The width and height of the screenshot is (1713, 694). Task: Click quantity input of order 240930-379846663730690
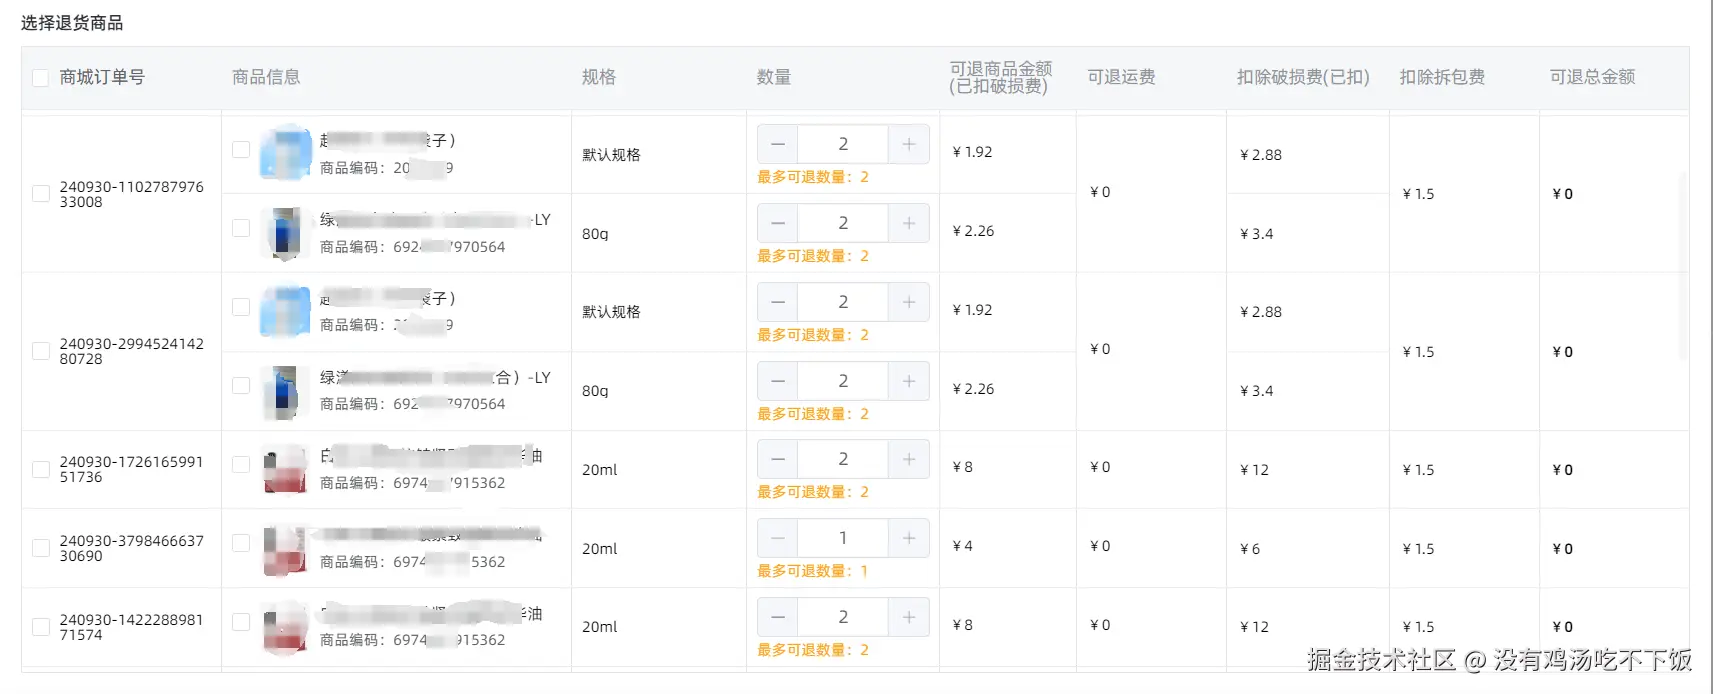(843, 538)
